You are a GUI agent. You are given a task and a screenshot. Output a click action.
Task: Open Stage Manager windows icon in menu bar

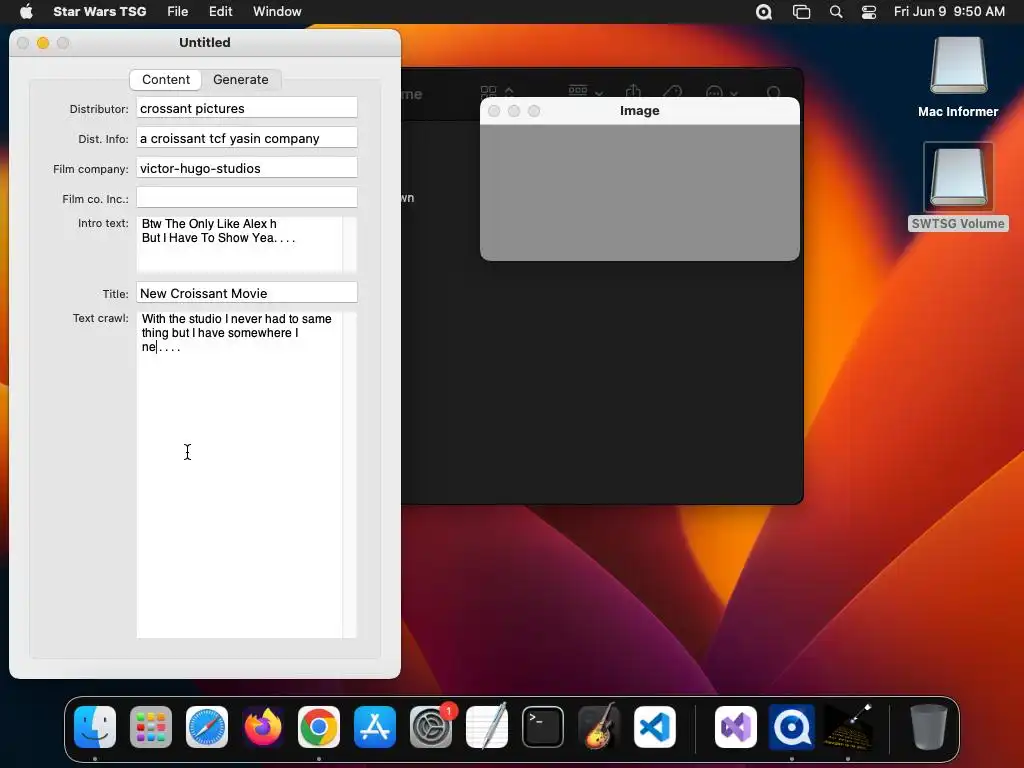click(801, 12)
